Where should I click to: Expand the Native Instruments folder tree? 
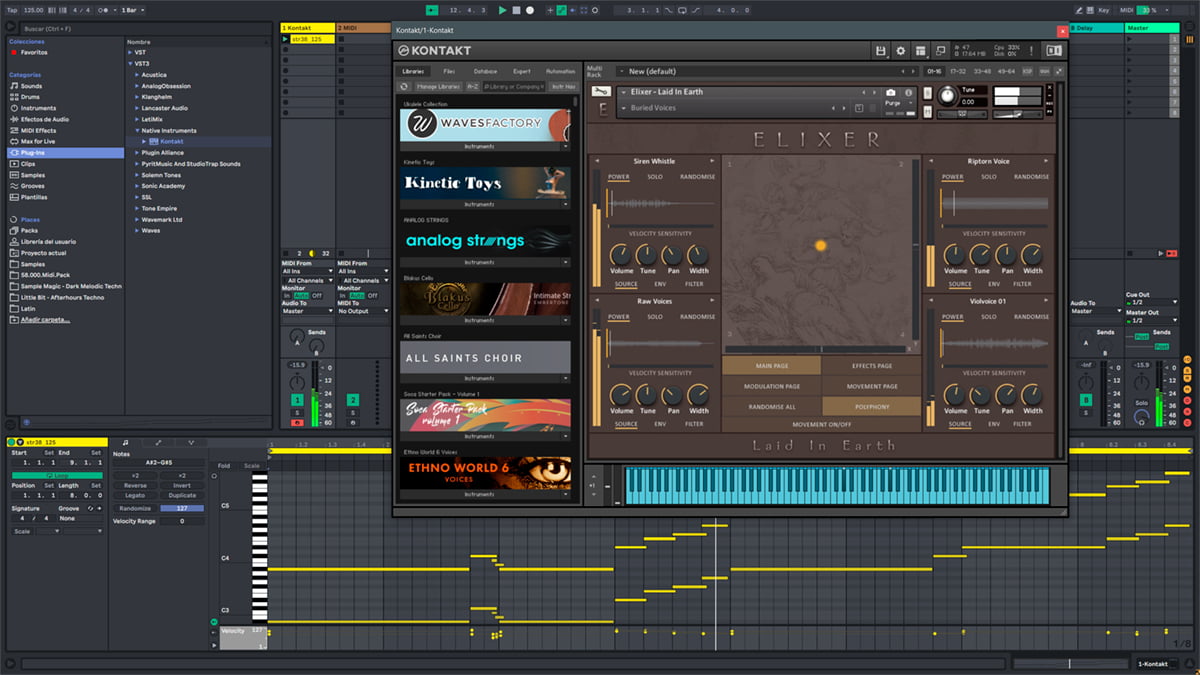coord(136,130)
